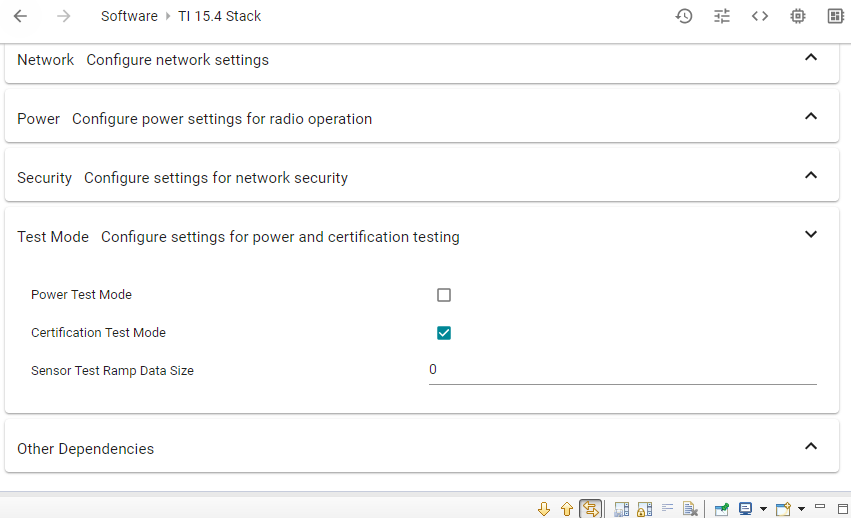851x518 pixels.
Task: Open the board layout view icon
Action: tap(835, 16)
